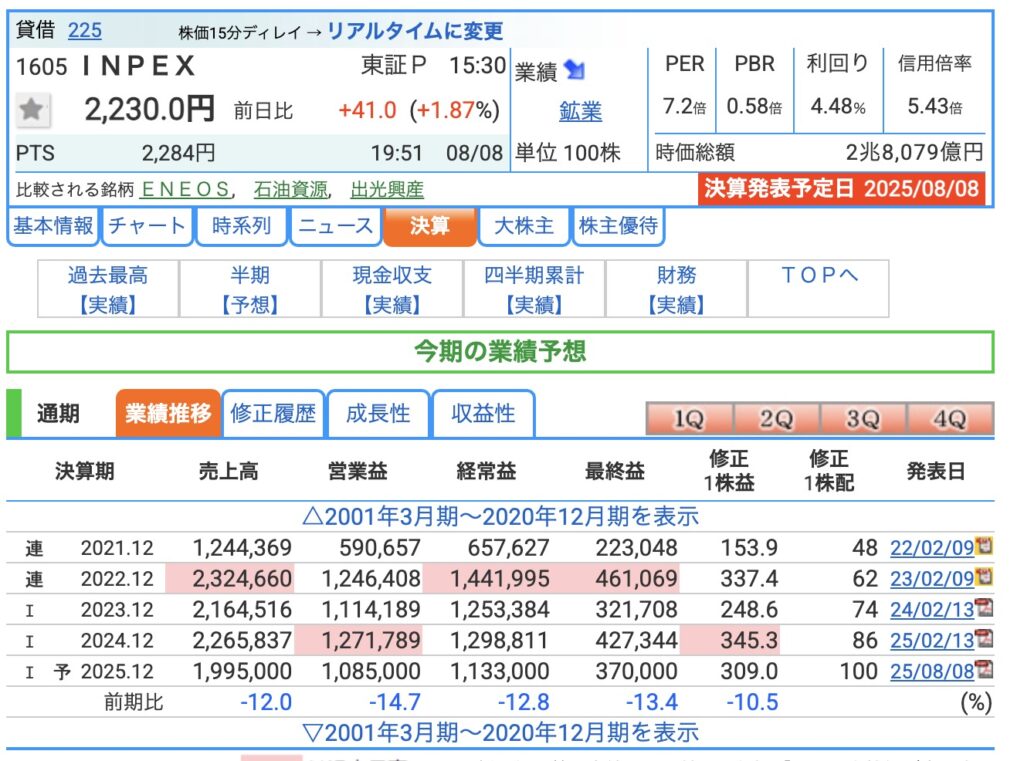Open the 時系列 tab
The image size is (1024, 761).
[x=242, y=226]
